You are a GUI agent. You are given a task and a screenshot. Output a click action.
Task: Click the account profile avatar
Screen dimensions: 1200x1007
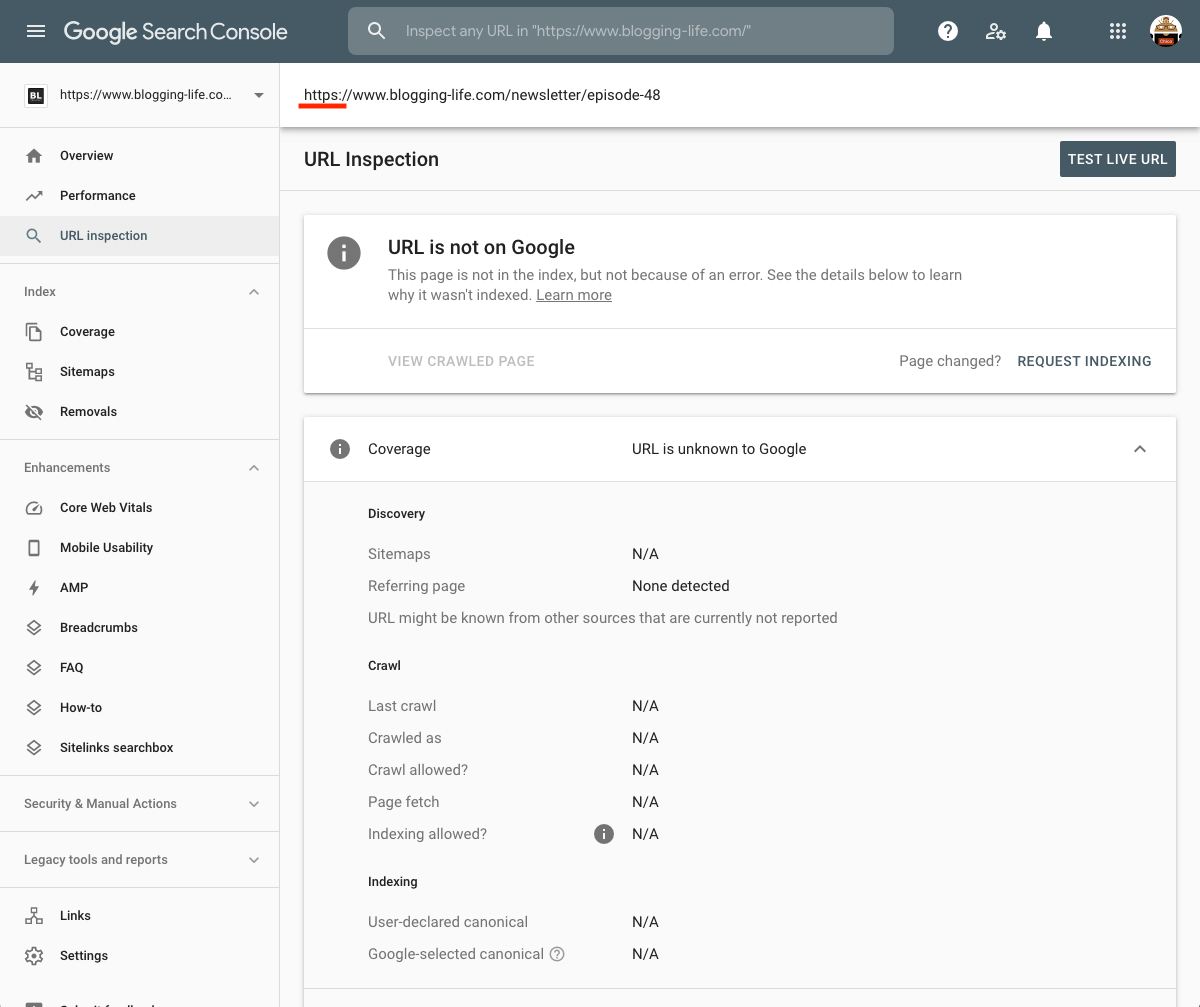pos(1166,31)
